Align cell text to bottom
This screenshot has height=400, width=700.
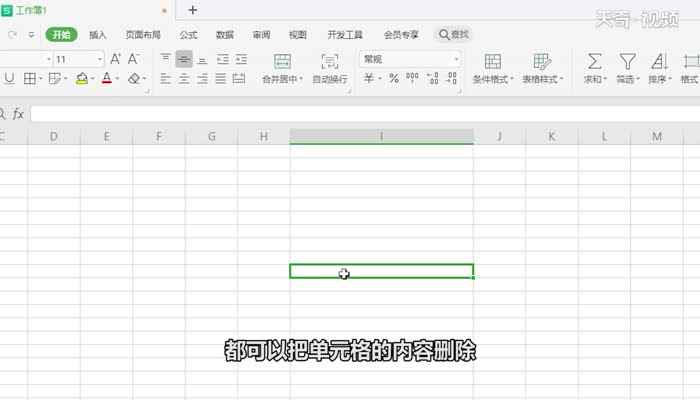(x=202, y=60)
